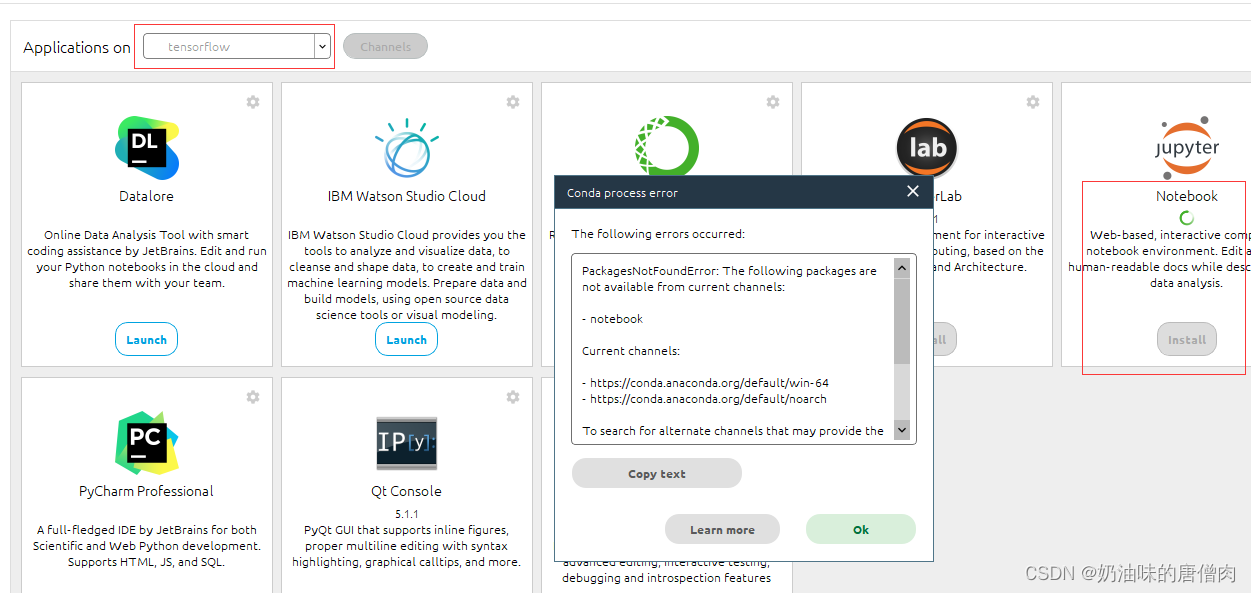Click the error text scrollbar down arrow

pos(901,430)
